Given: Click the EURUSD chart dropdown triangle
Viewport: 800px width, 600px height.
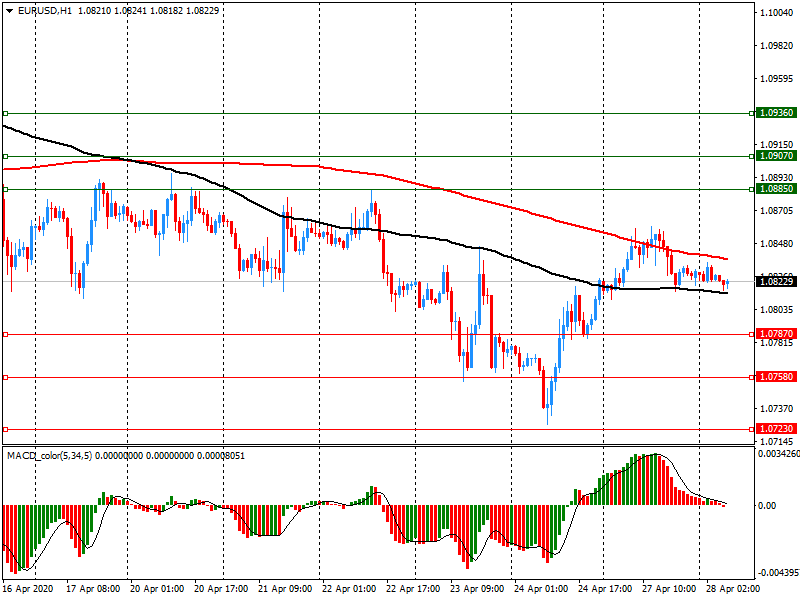Looking at the screenshot, I should pos(9,11).
